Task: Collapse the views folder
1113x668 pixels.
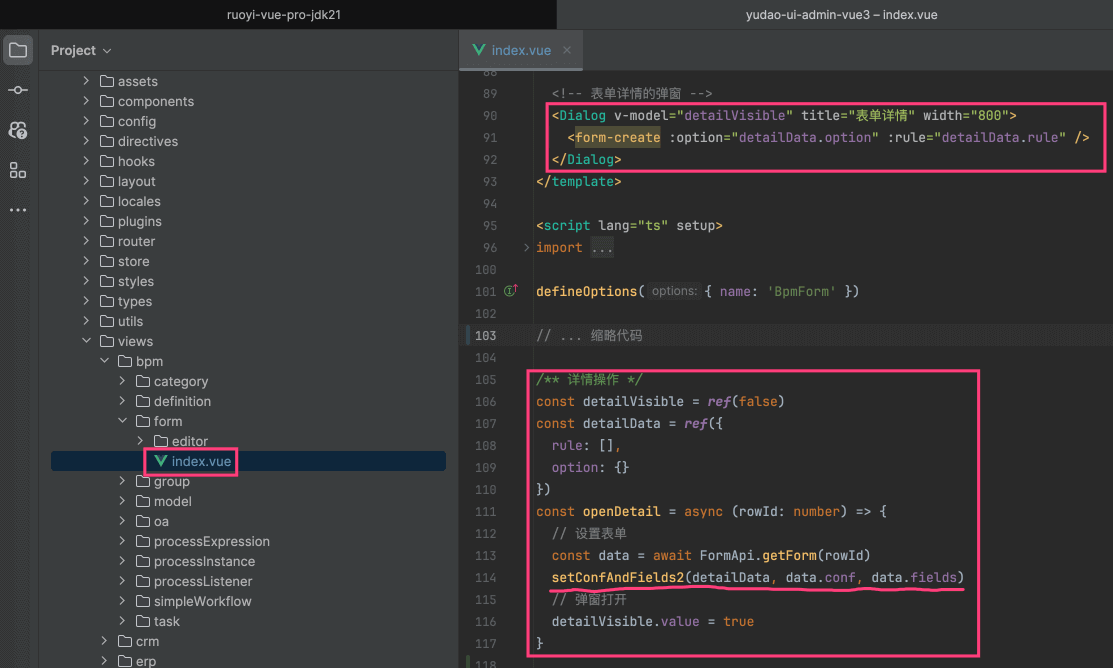Action: (86, 341)
